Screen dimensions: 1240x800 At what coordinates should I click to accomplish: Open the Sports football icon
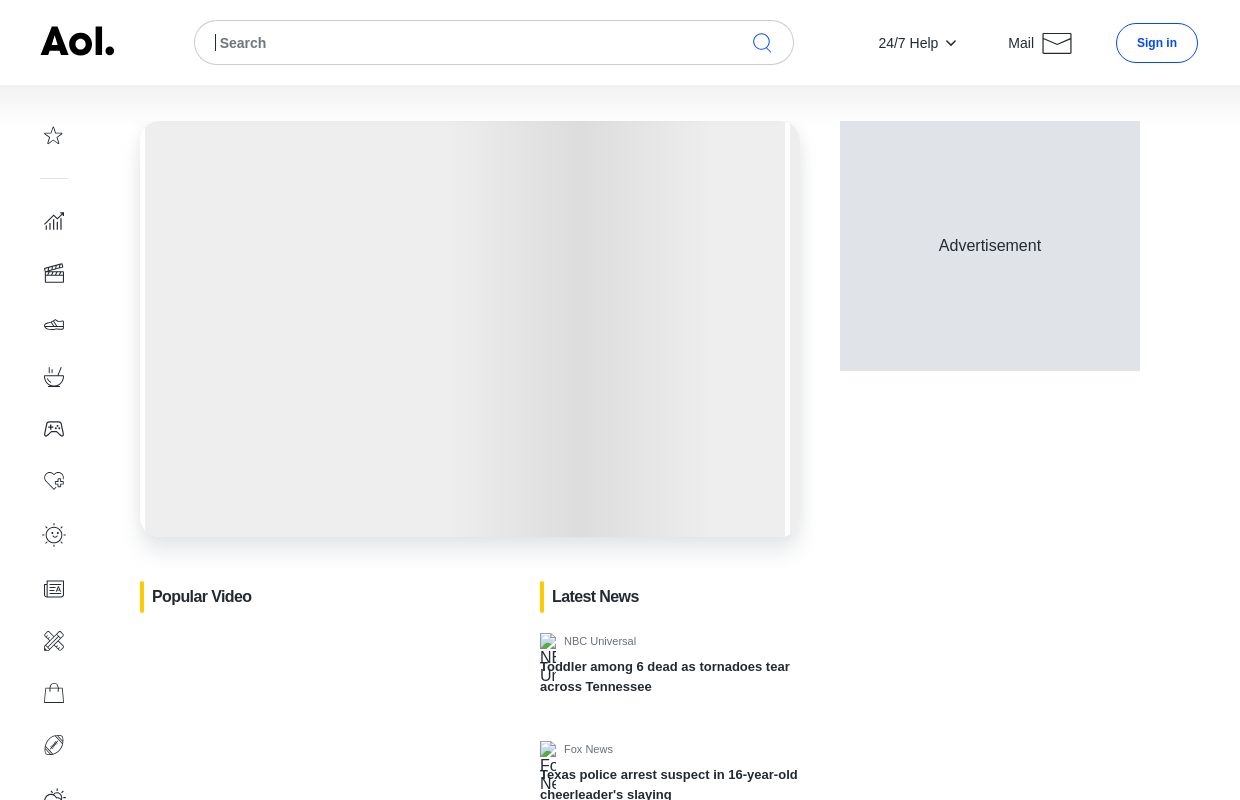click(54, 745)
